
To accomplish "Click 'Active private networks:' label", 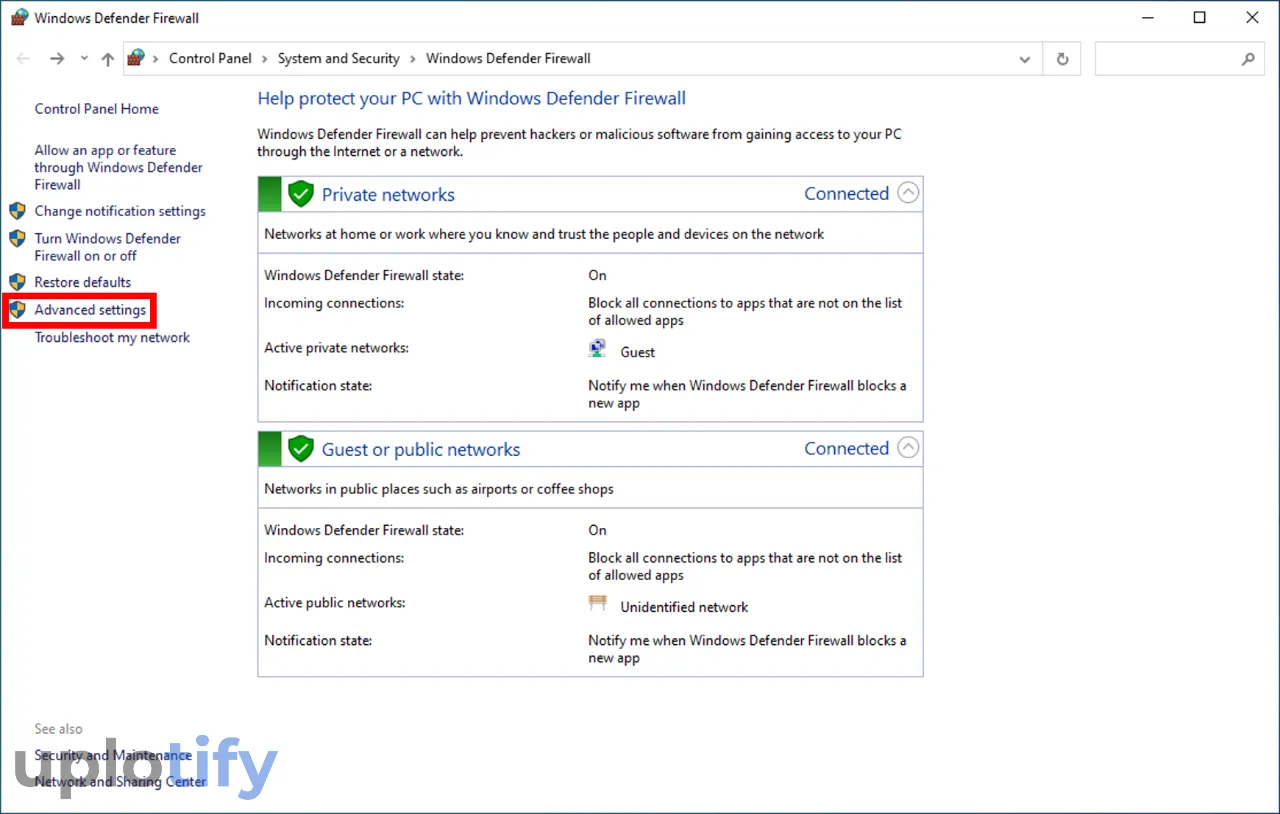I will tap(336, 348).
